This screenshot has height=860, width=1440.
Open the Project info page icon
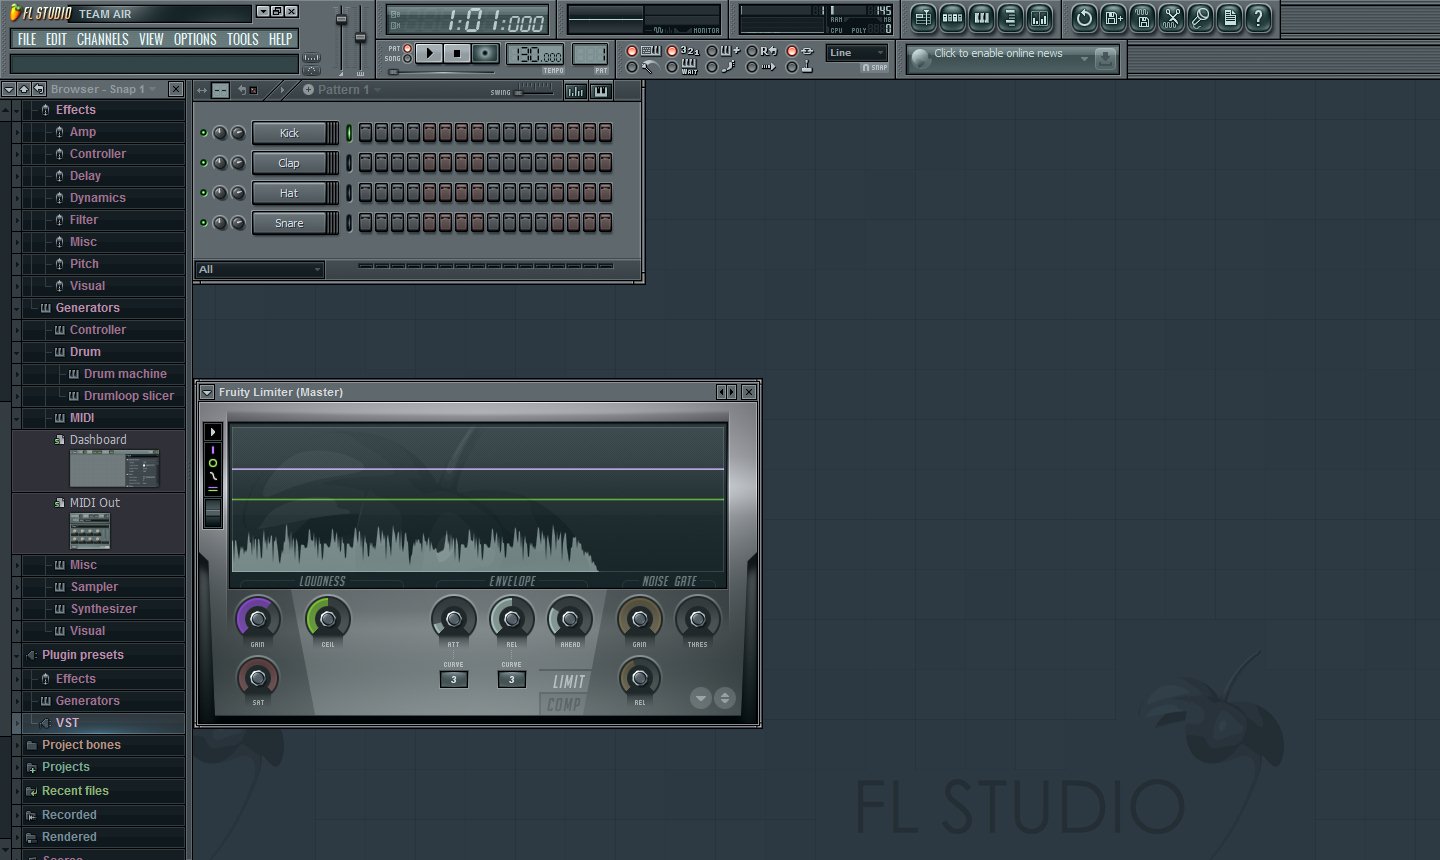point(1229,18)
